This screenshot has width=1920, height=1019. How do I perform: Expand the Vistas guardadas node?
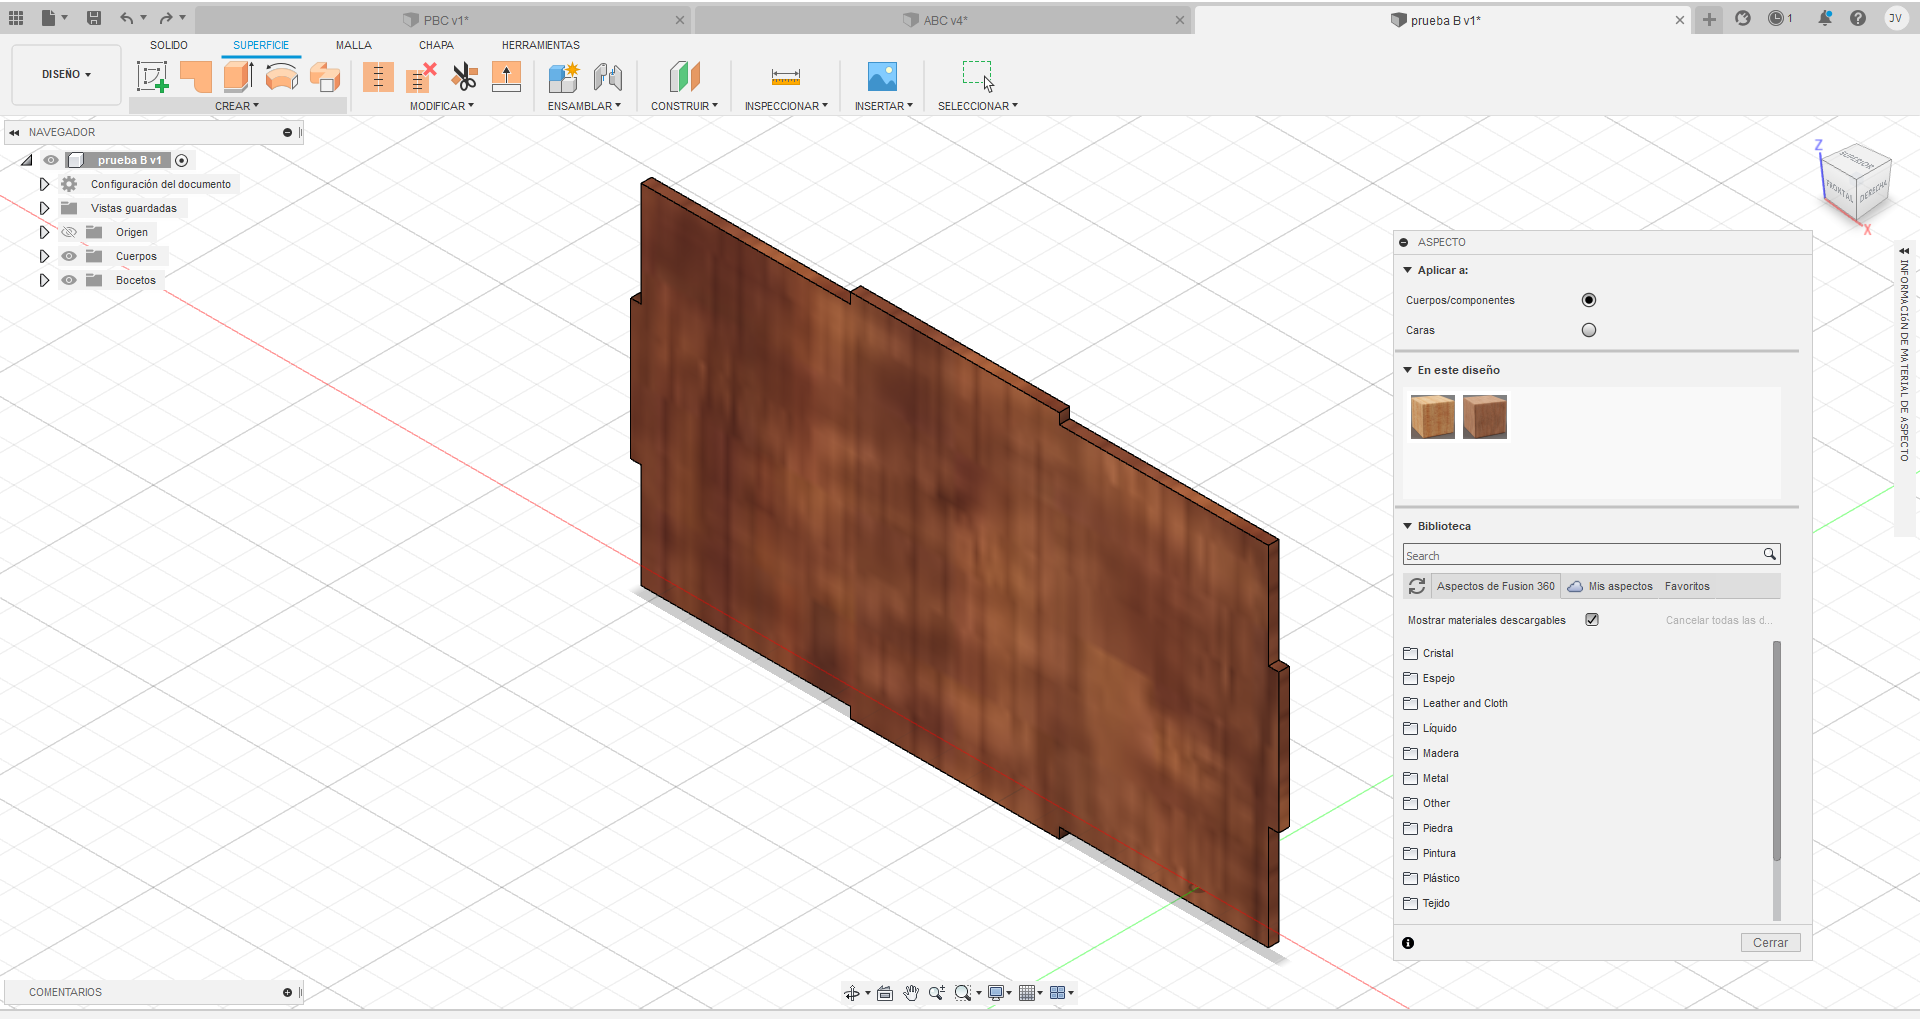(x=44, y=208)
